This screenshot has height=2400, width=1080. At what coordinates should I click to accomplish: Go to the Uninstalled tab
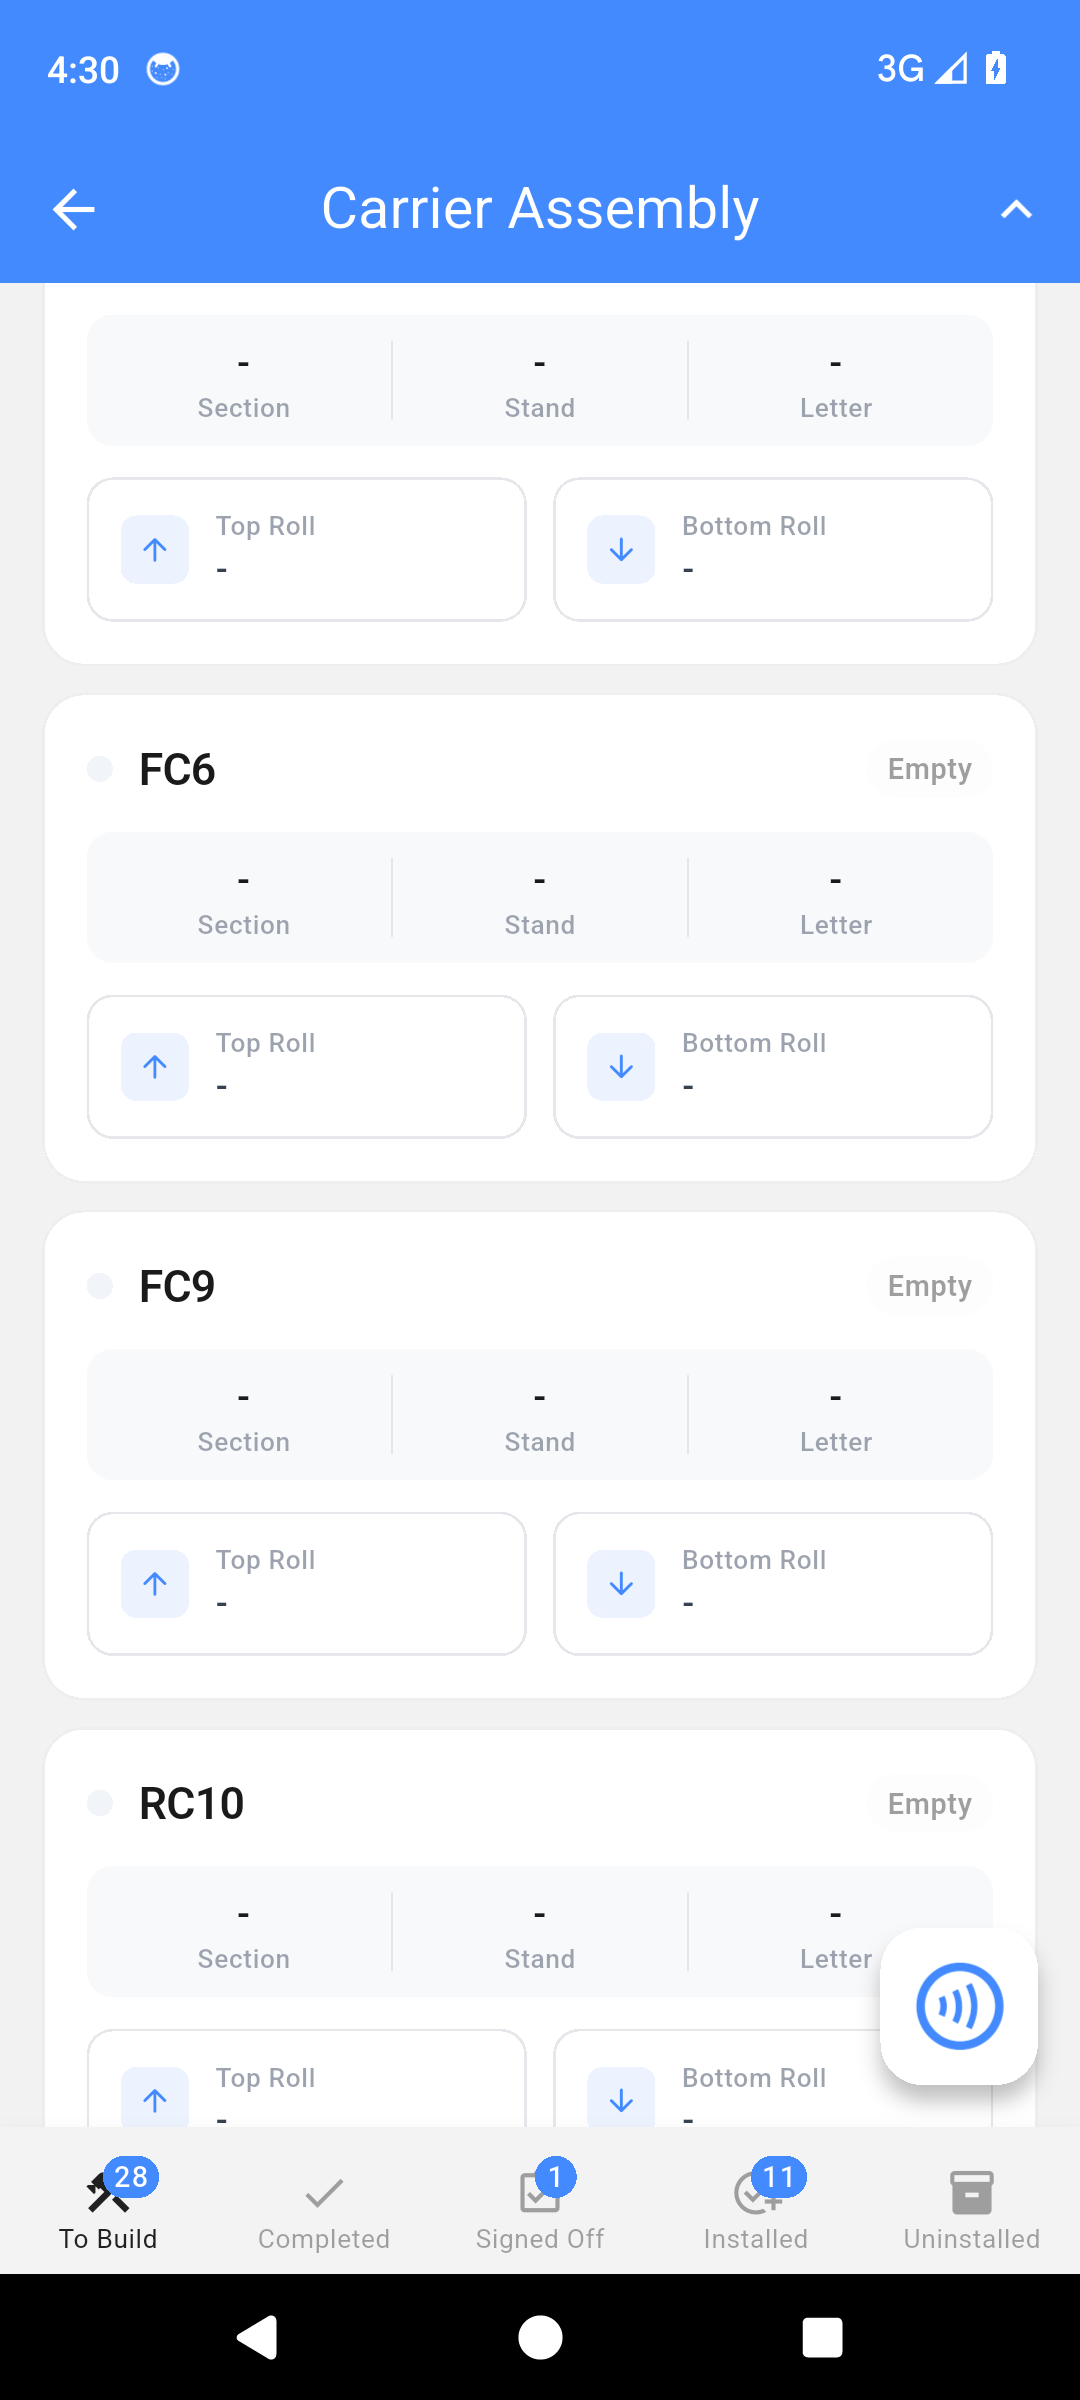972,2210
